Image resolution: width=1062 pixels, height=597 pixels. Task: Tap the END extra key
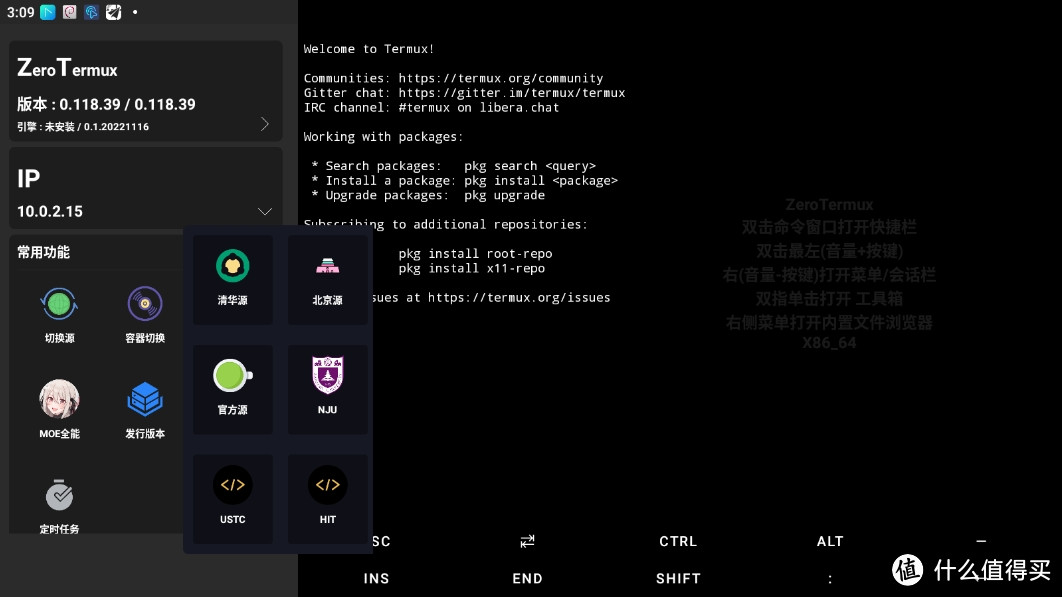pyautogui.click(x=527, y=579)
